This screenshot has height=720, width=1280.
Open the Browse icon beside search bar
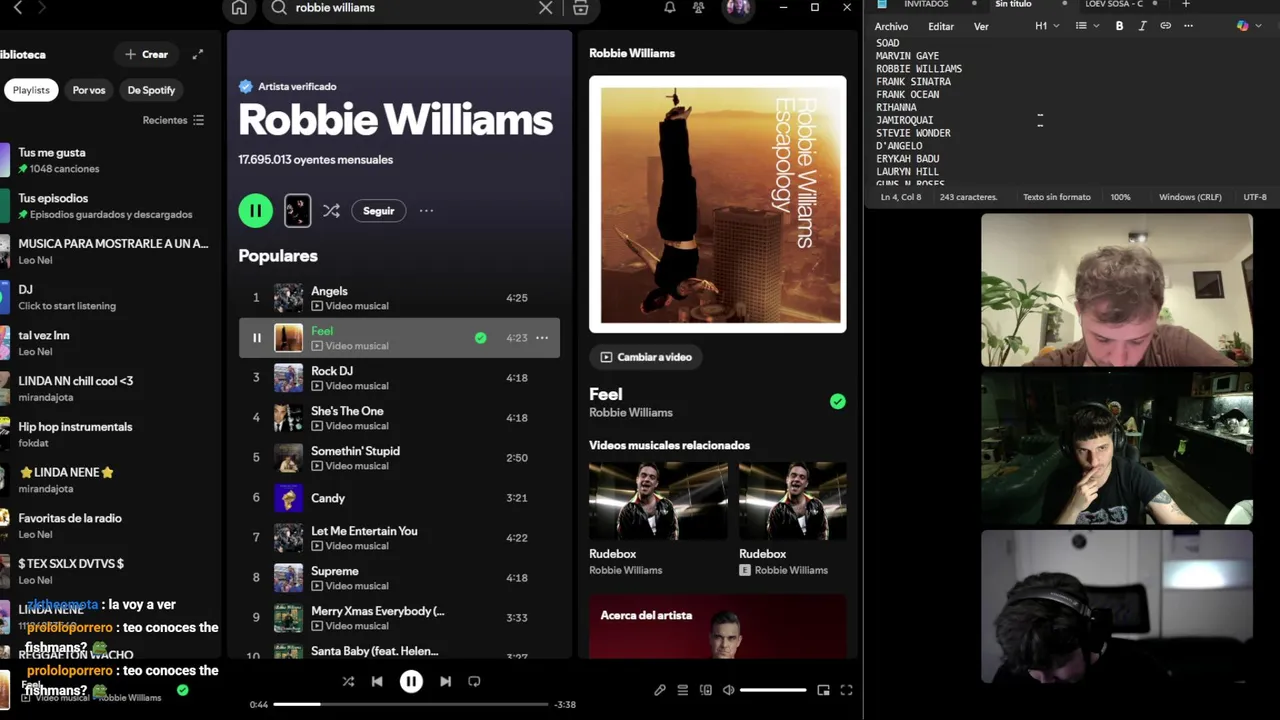coord(580,8)
